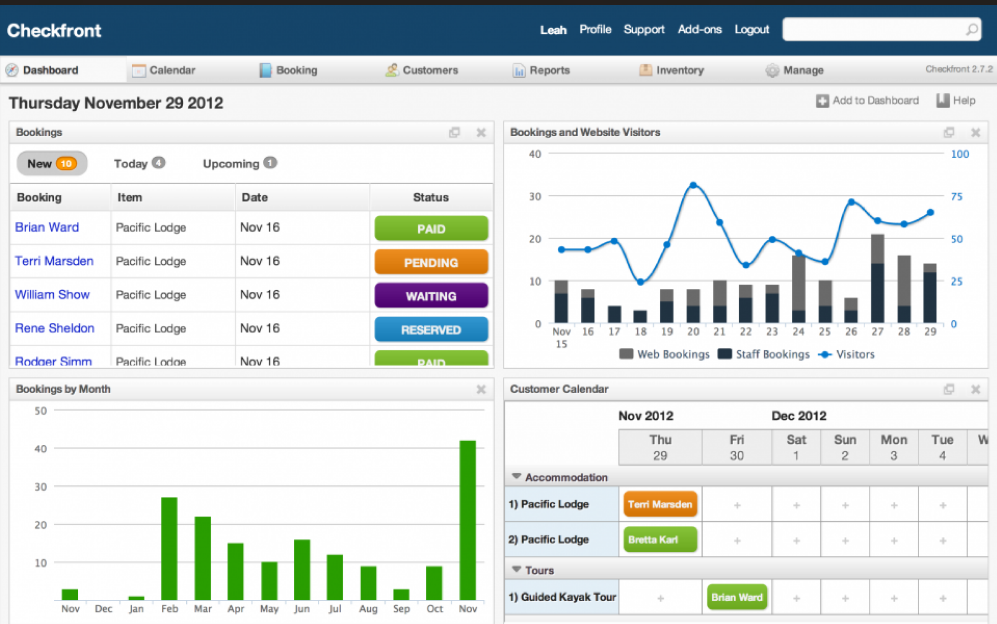Select the New bookings tab
997x624 pixels.
click(52, 163)
